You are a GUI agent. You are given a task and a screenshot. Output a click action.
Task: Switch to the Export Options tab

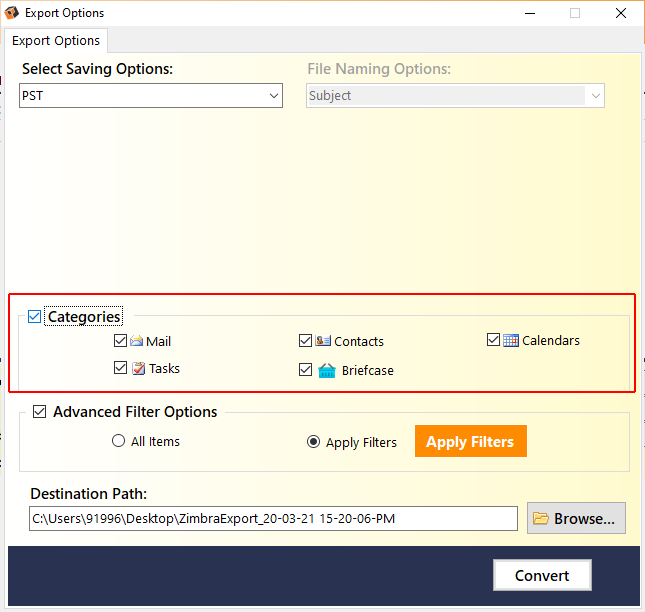coord(56,41)
